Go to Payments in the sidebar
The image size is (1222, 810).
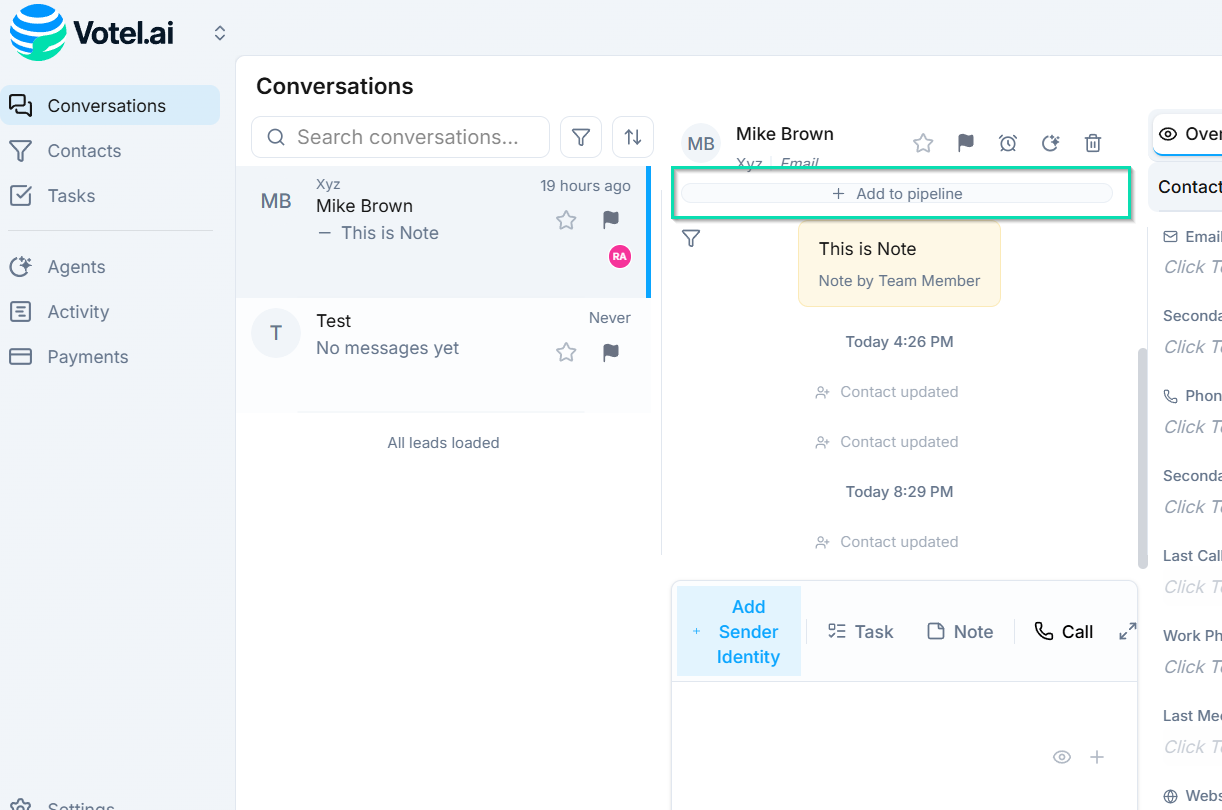pos(88,357)
